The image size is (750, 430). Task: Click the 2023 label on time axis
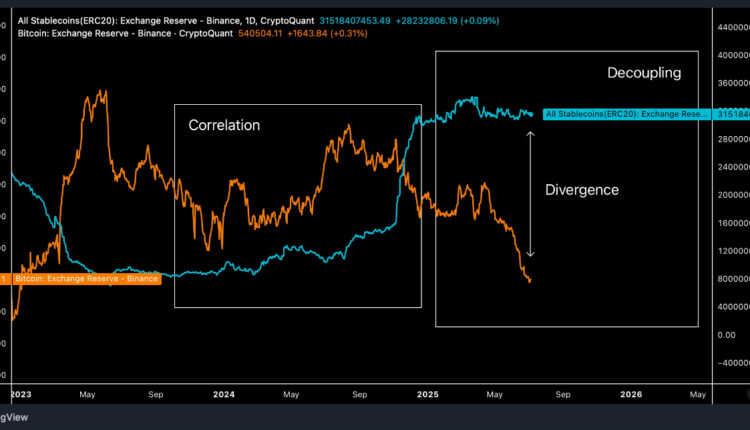click(x=20, y=395)
